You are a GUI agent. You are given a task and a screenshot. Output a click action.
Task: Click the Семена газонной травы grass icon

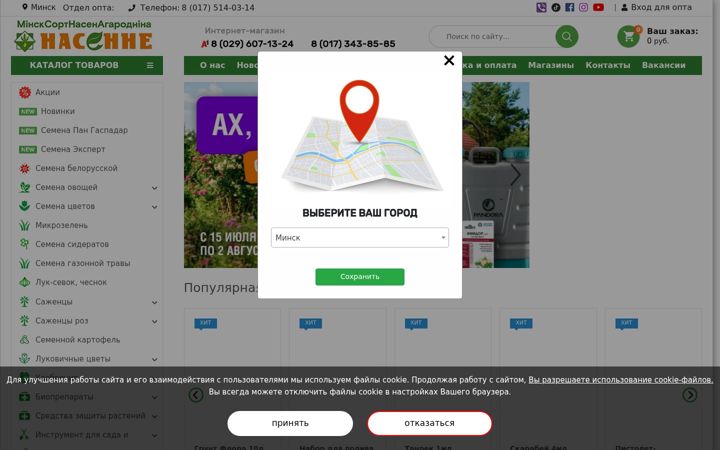tap(25, 264)
